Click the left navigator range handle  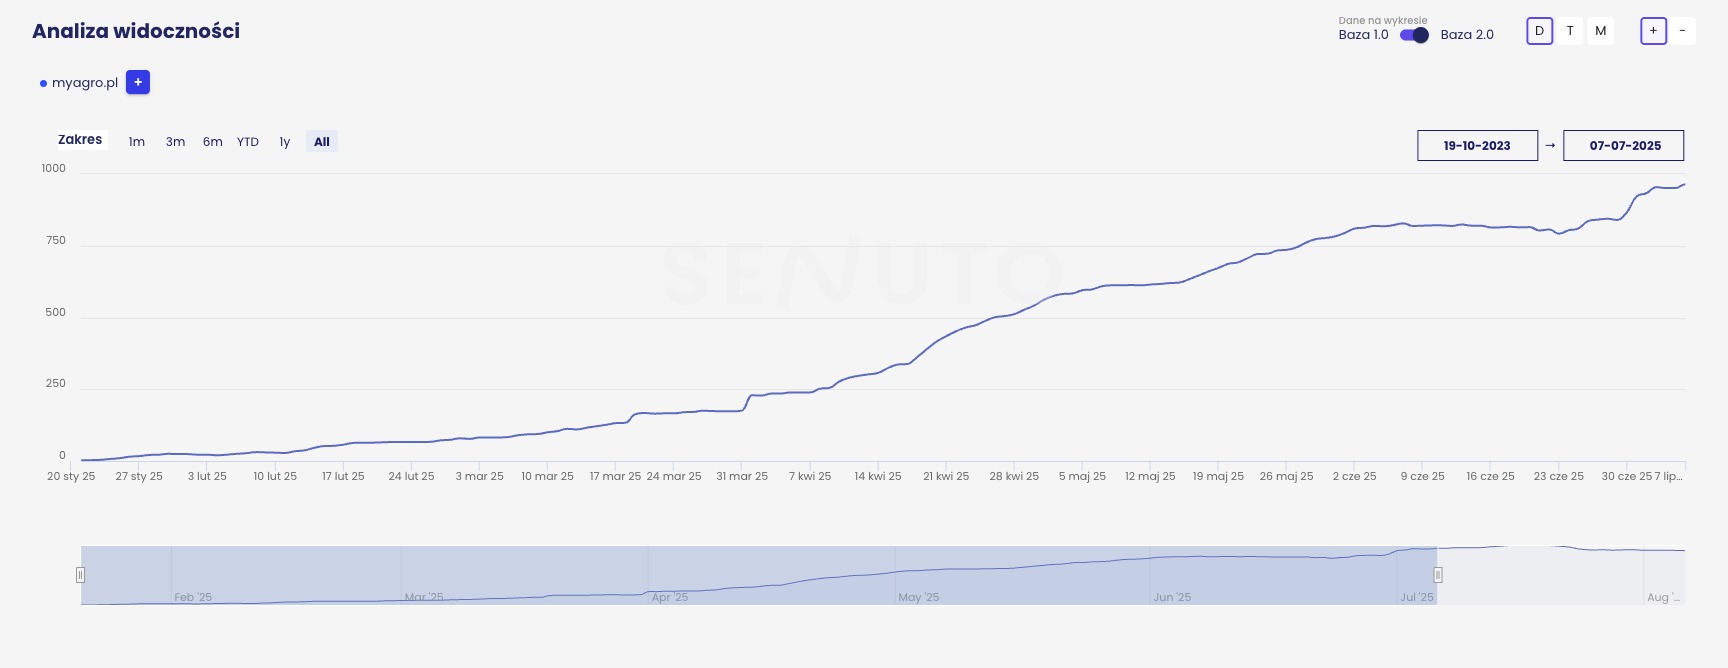pyautogui.click(x=81, y=575)
